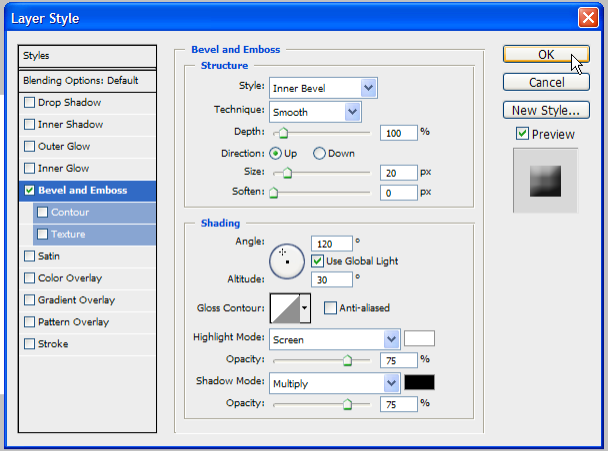This screenshot has width=608, height=451.
Task: Select the Stroke effect label
Action: pyautogui.click(x=53, y=344)
